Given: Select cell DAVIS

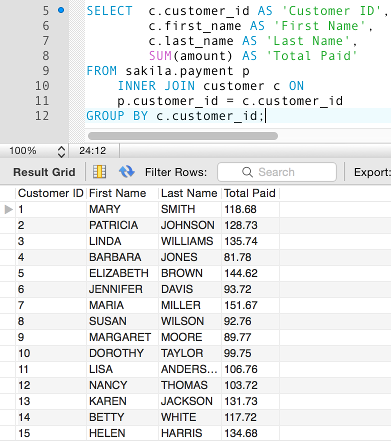Looking at the screenshot, I should (x=190, y=289).
